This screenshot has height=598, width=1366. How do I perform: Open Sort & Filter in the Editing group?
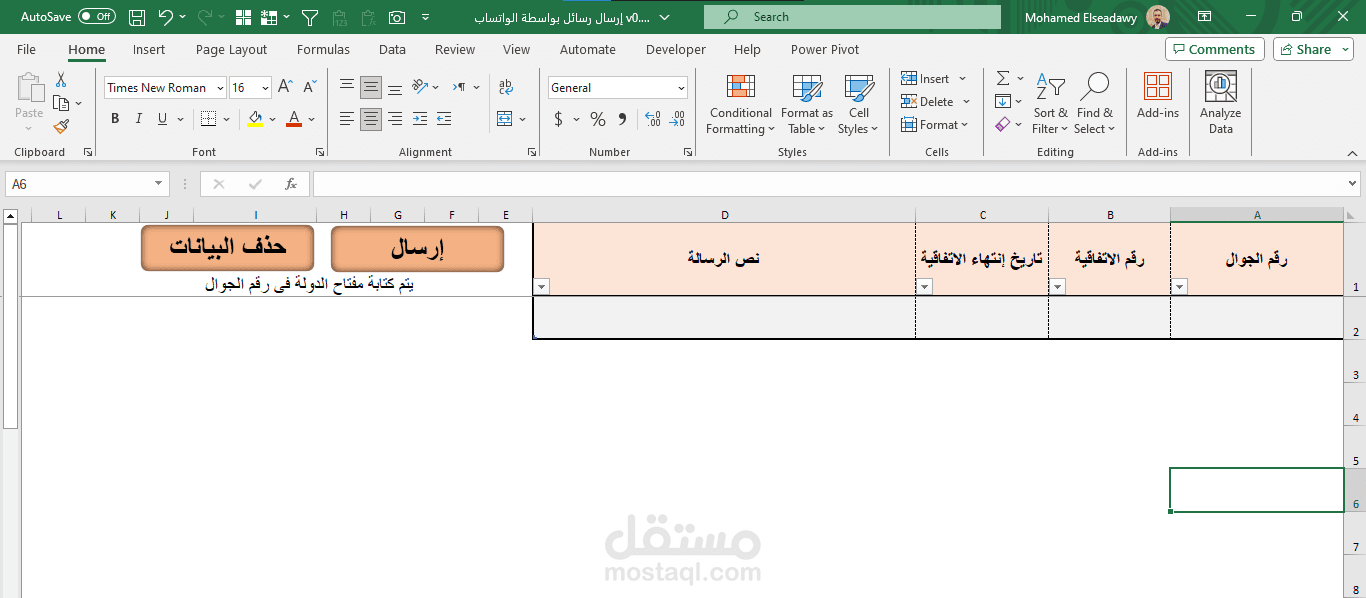point(1050,103)
